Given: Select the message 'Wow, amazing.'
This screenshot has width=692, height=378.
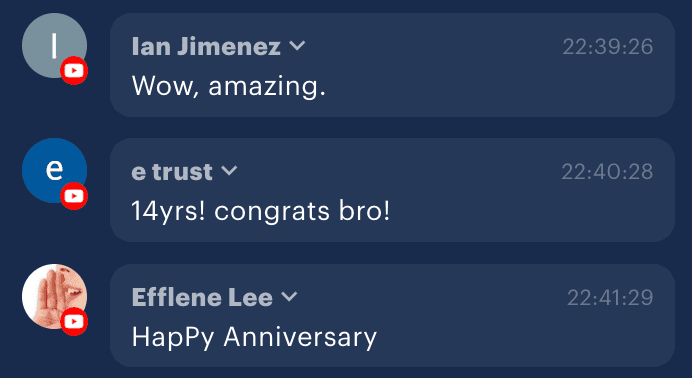Looking at the screenshot, I should (229, 86).
